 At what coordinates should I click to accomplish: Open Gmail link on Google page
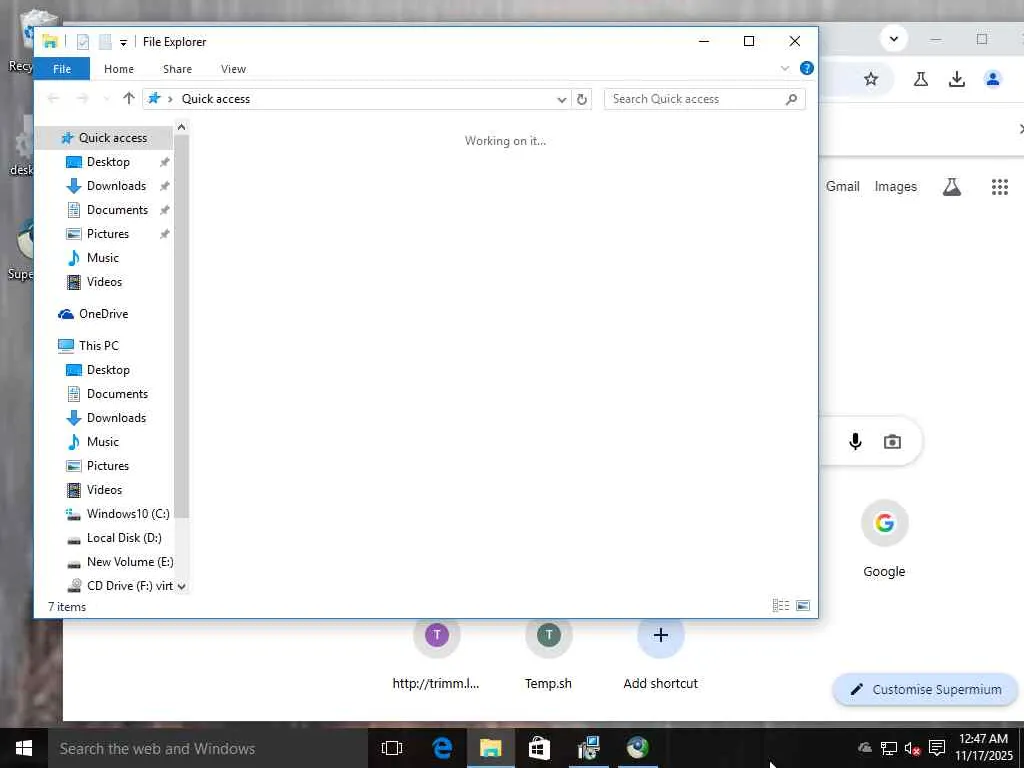(x=842, y=187)
